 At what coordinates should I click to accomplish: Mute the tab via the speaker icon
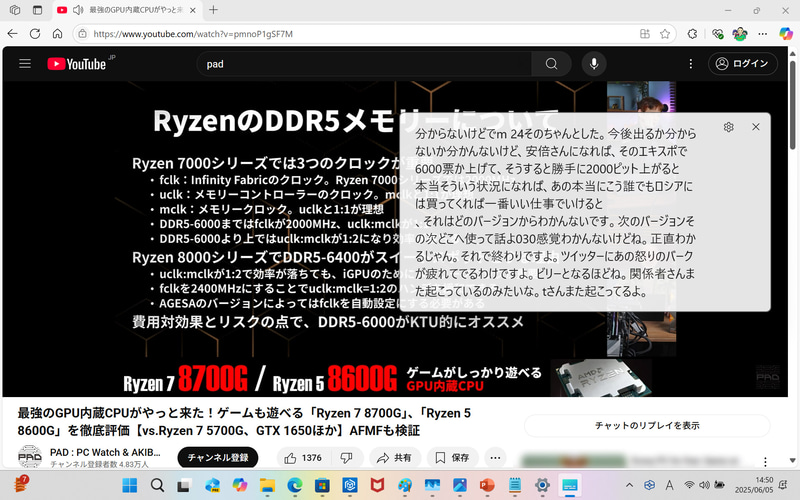78,10
